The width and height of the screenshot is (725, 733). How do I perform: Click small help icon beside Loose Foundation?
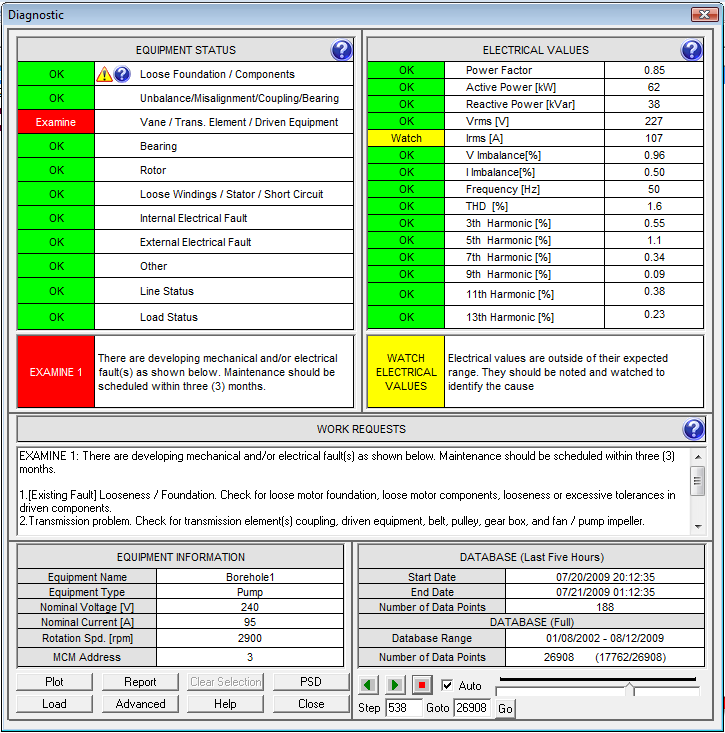[x=122, y=74]
